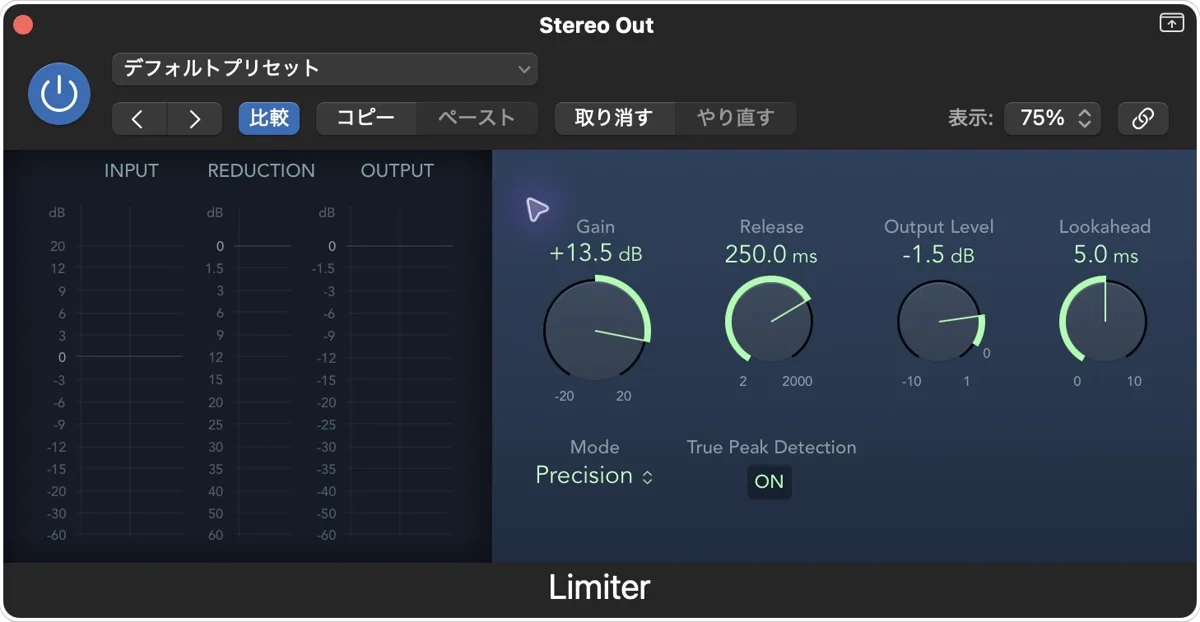
Task: Click the Gain knob
Action: (597, 330)
